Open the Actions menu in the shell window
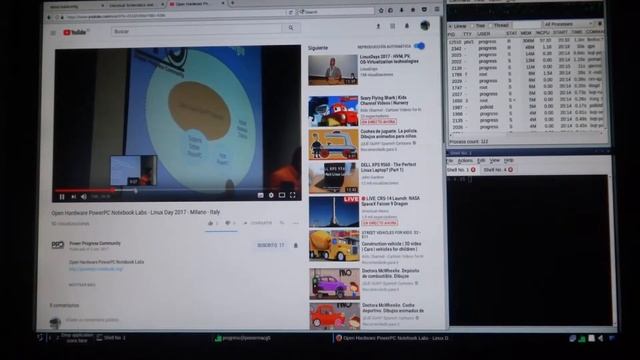The image size is (640, 360). click(x=465, y=161)
